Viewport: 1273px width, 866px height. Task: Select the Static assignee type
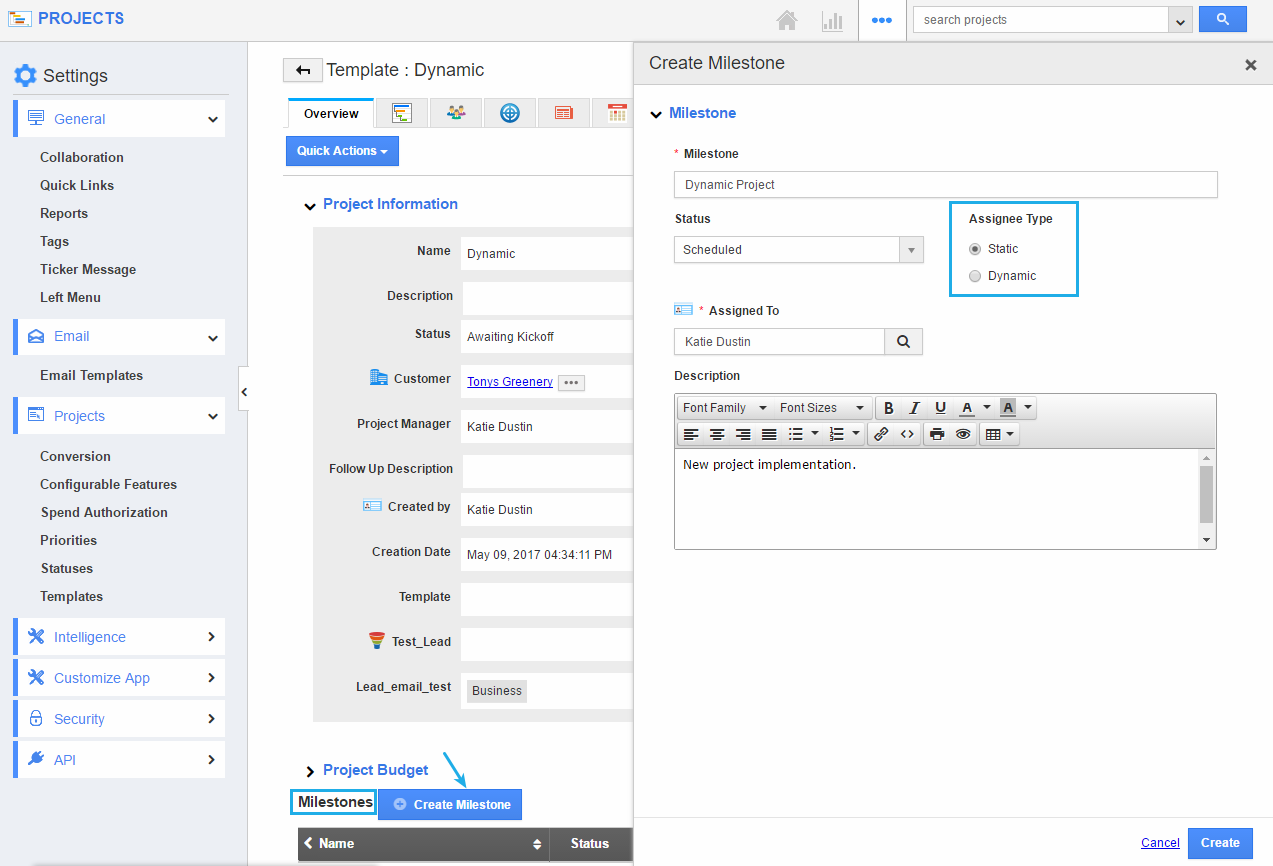(x=975, y=249)
